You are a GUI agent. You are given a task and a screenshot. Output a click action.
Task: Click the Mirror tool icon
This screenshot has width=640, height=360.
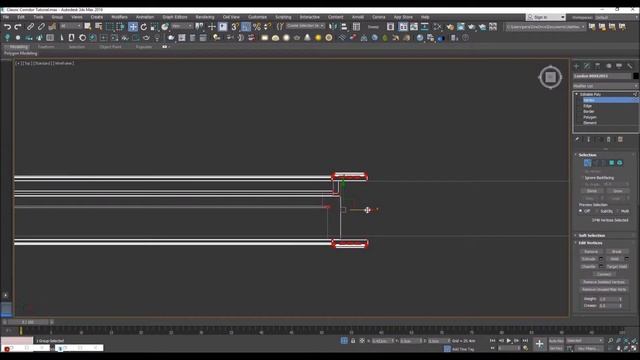point(333,27)
